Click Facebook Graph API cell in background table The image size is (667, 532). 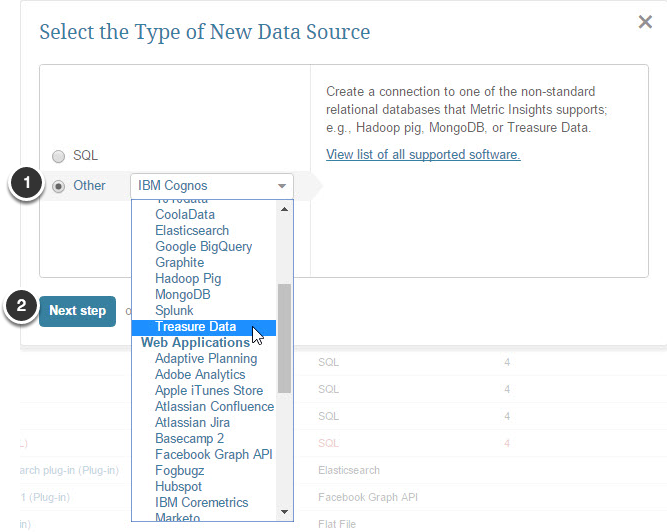(x=368, y=497)
